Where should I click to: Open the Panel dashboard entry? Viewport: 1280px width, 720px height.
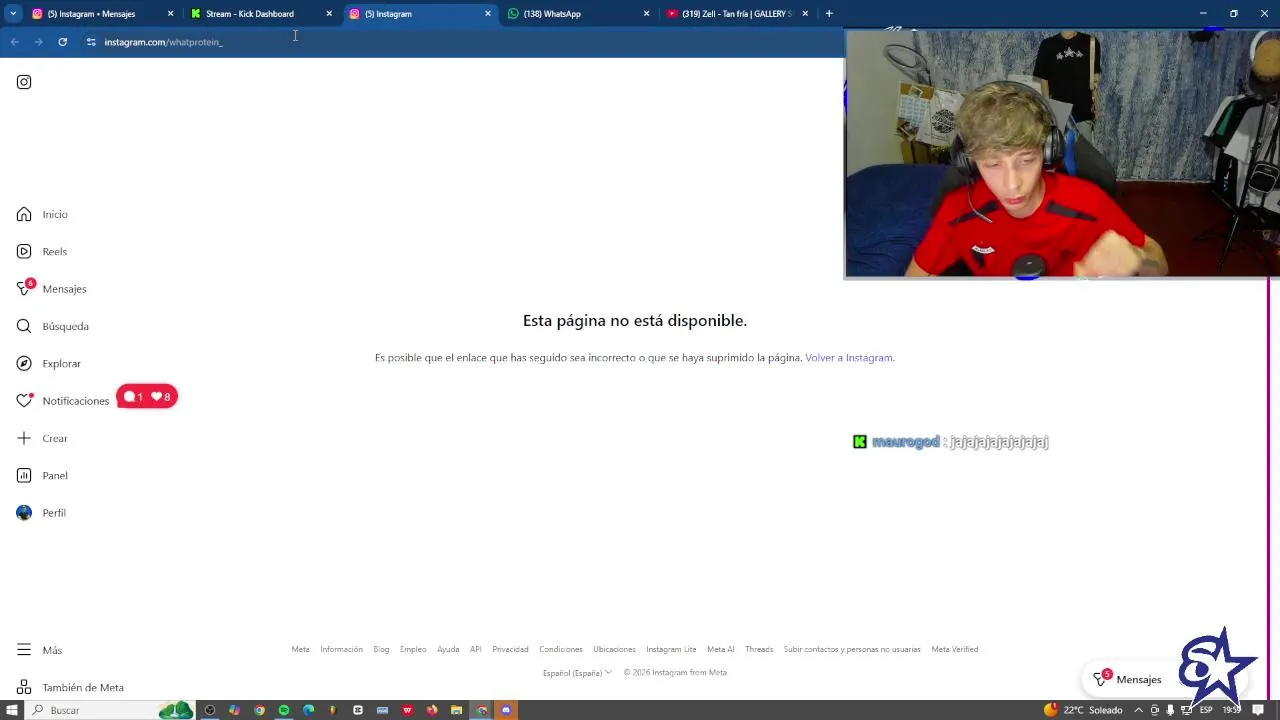42,475
